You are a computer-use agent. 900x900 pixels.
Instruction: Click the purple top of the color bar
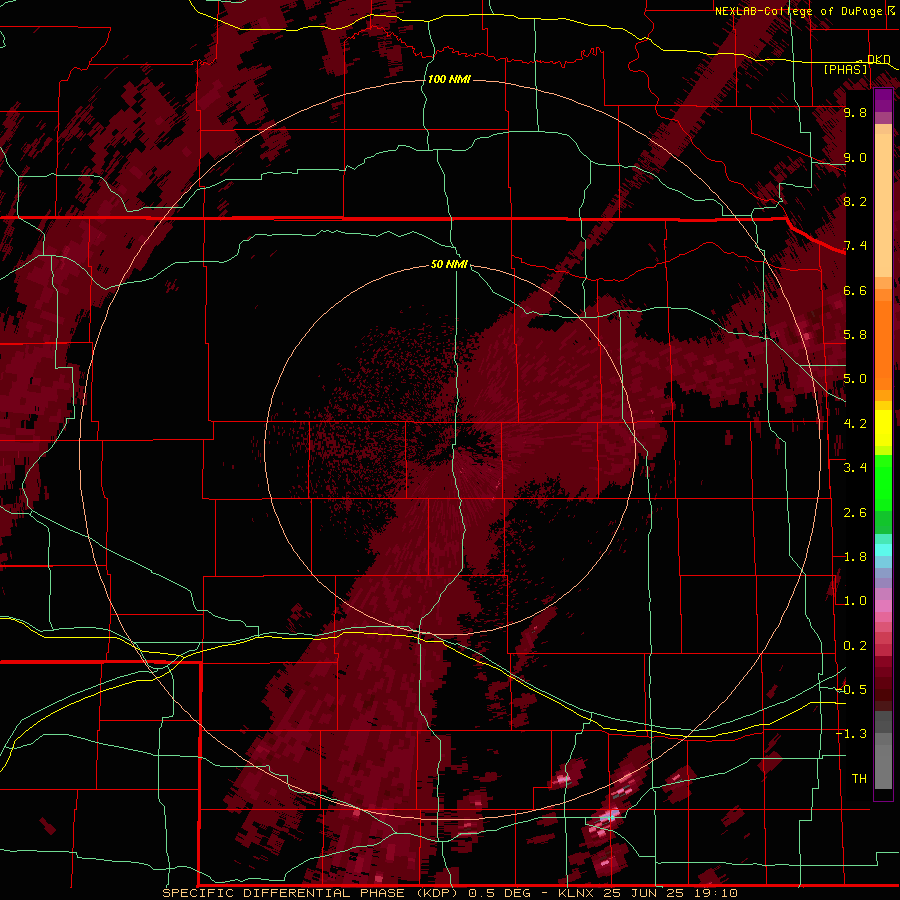point(883,100)
